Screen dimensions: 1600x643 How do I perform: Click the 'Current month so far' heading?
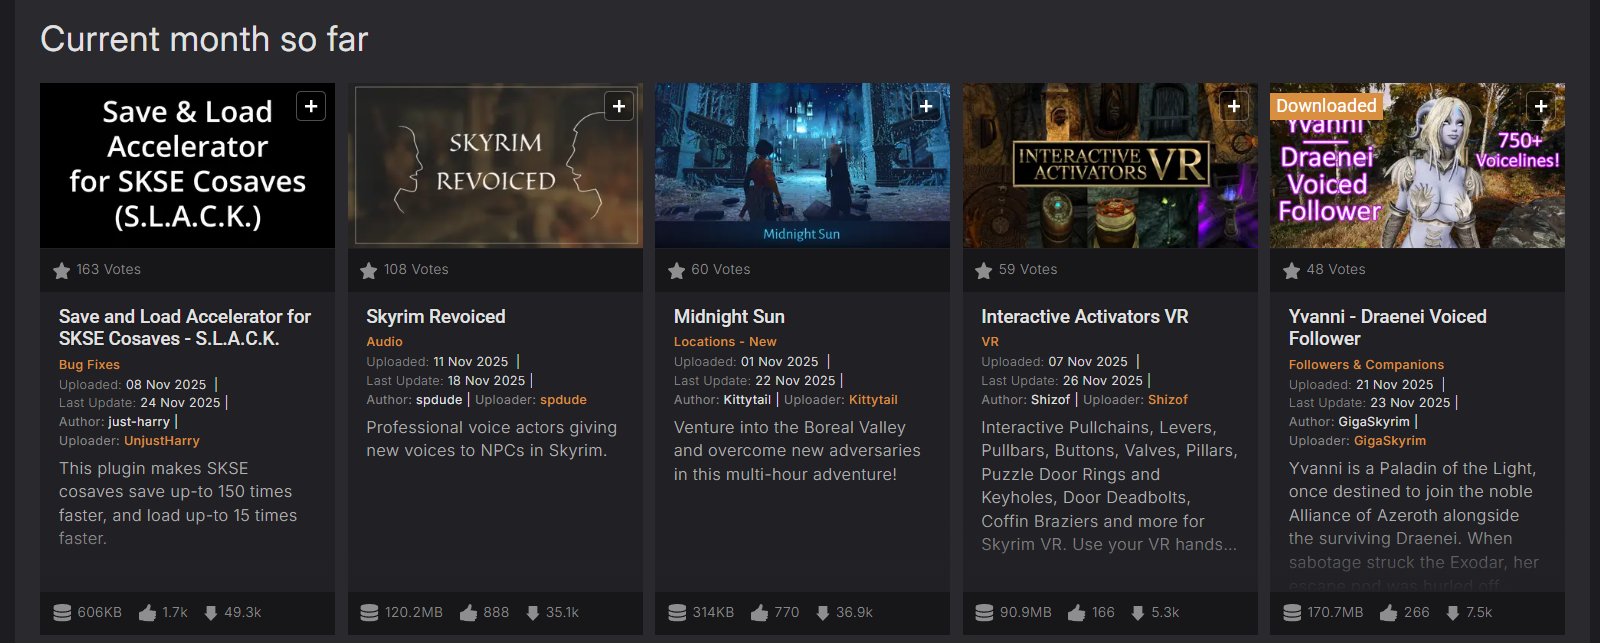click(204, 39)
